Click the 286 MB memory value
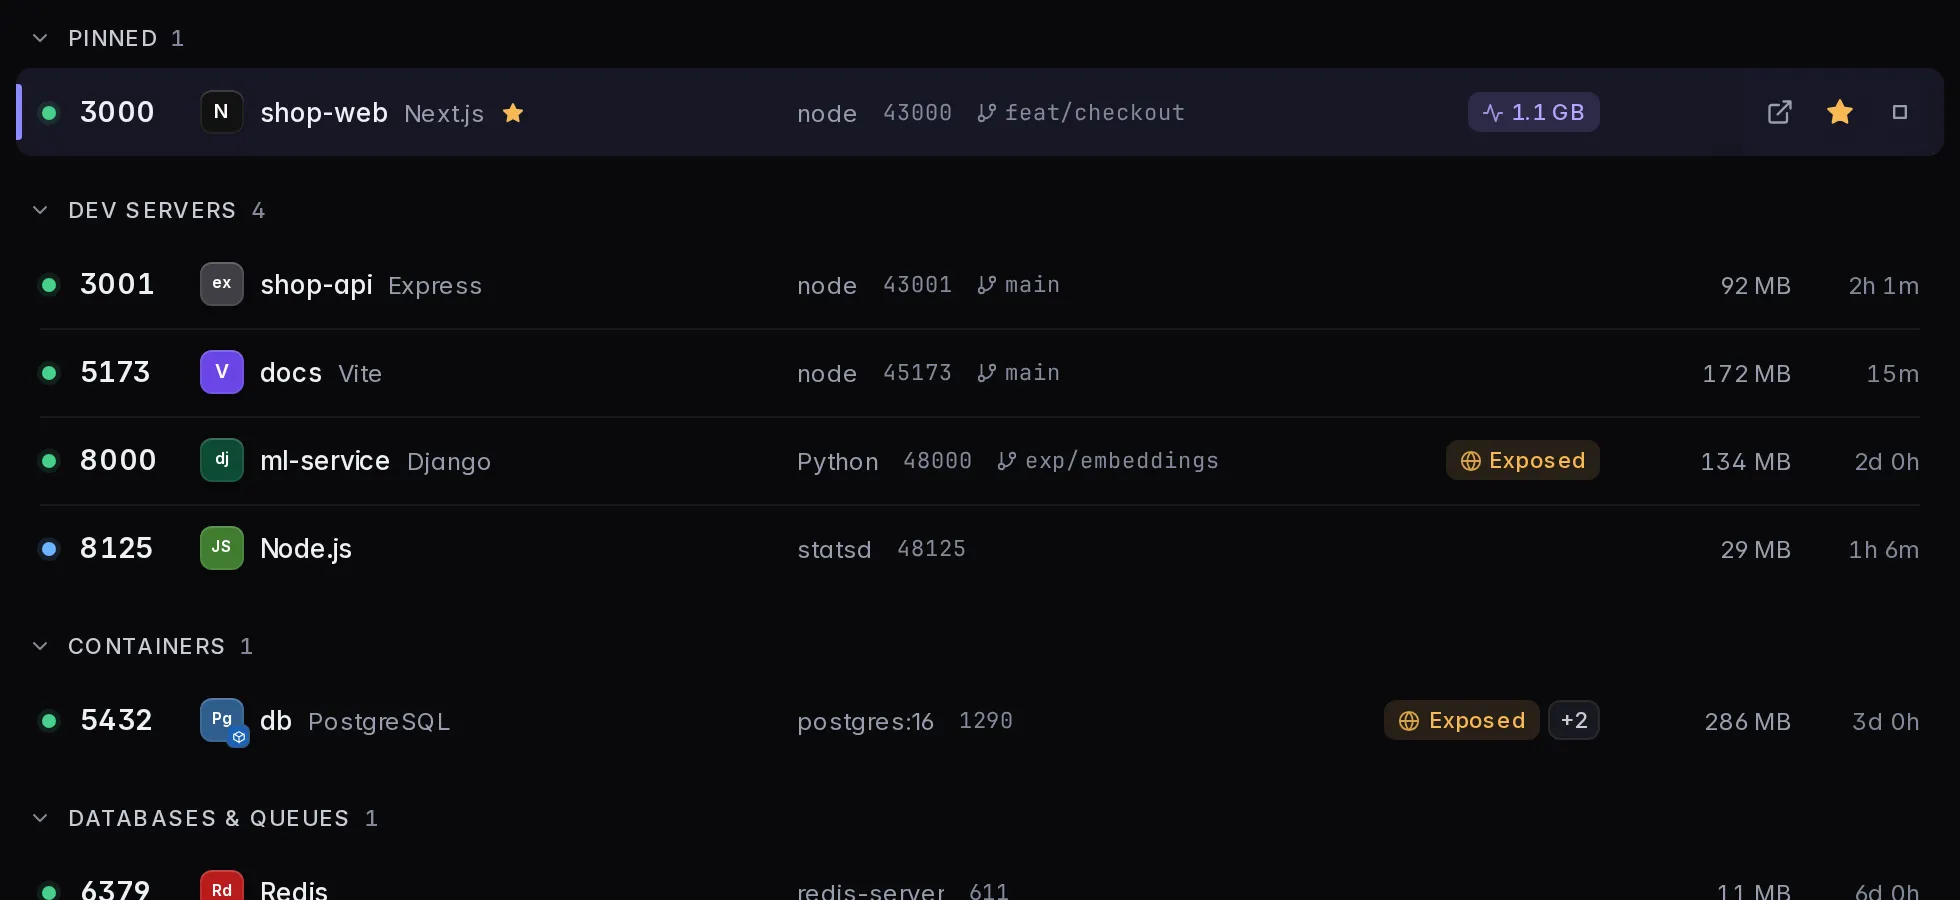Image resolution: width=1960 pixels, height=900 pixels. click(1748, 721)
